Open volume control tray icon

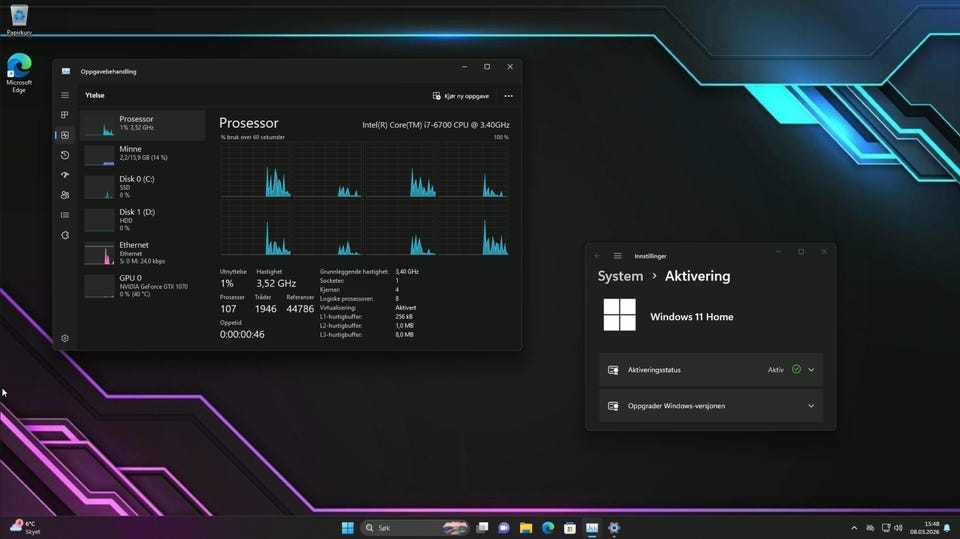coord(898,528)
